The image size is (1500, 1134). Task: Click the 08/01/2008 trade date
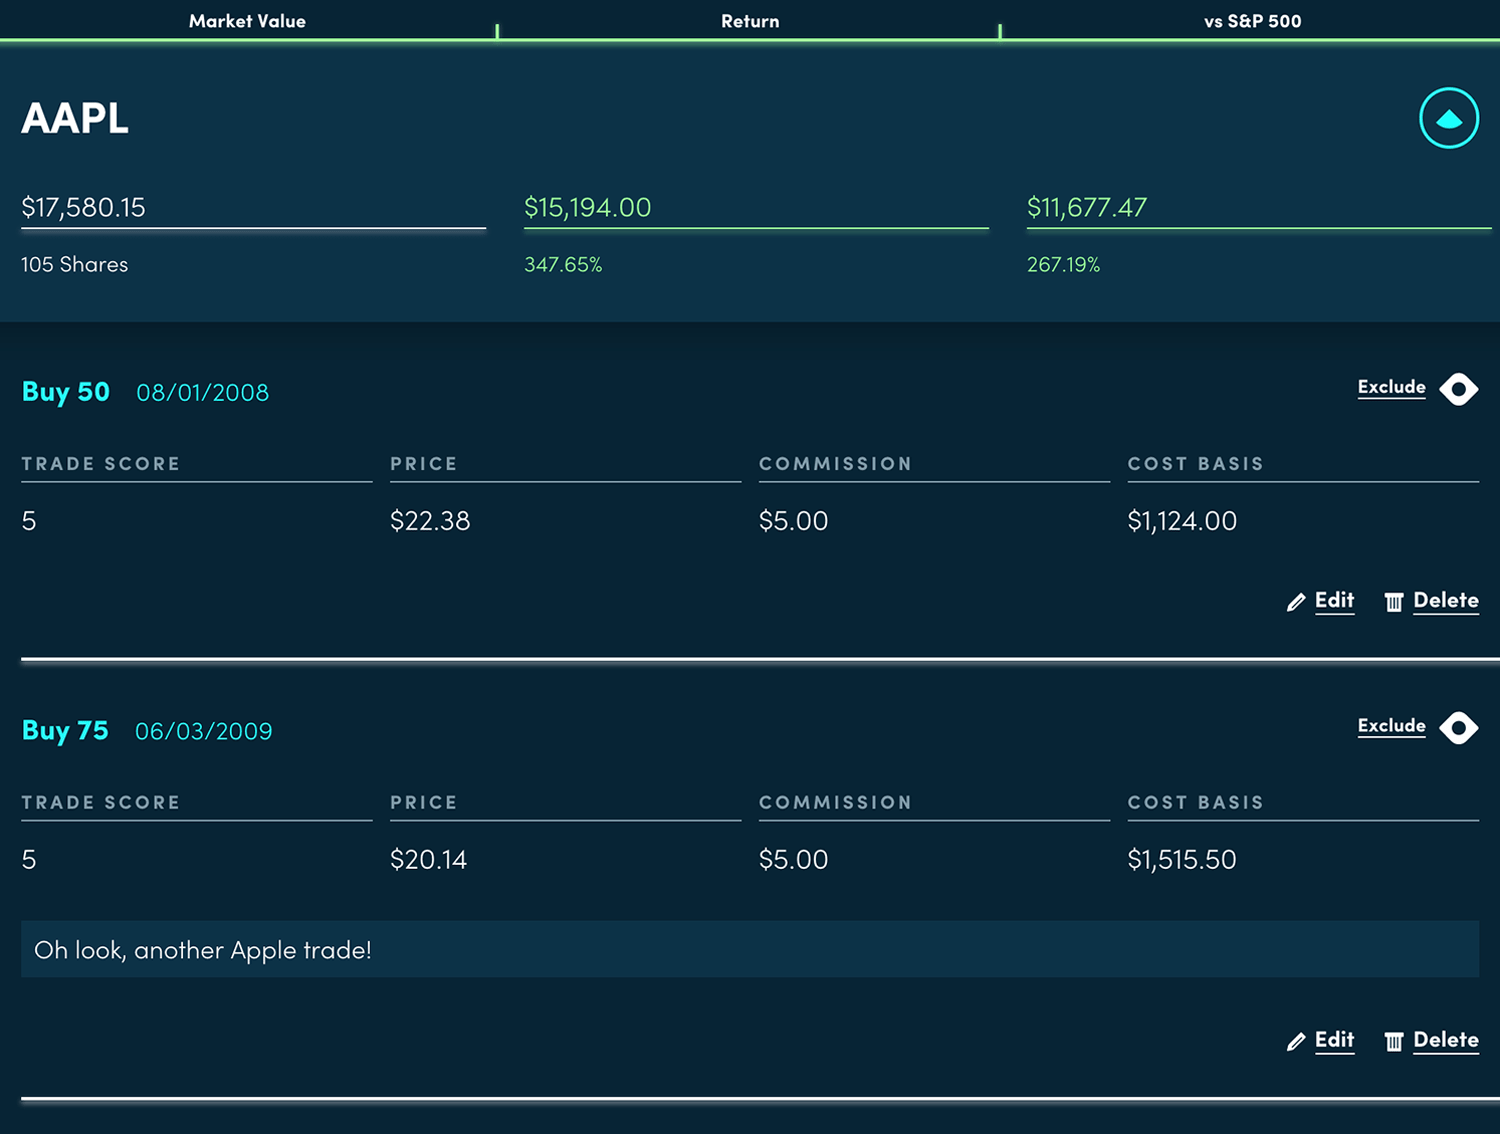203,392
